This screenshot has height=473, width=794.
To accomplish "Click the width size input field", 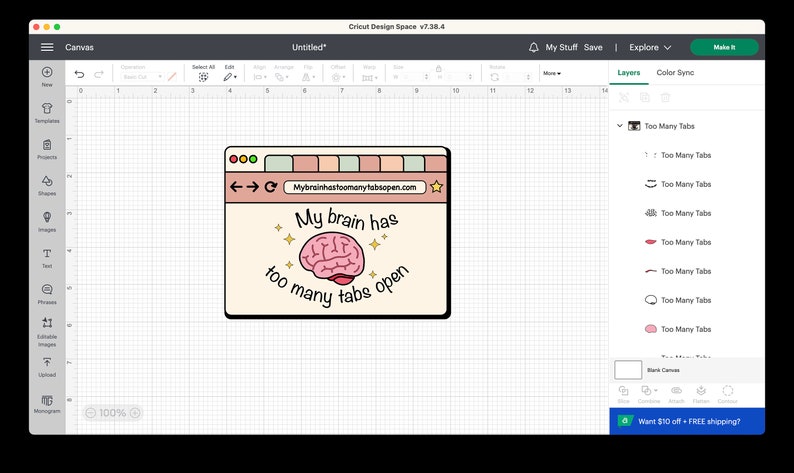I will [x=414, y=77].
